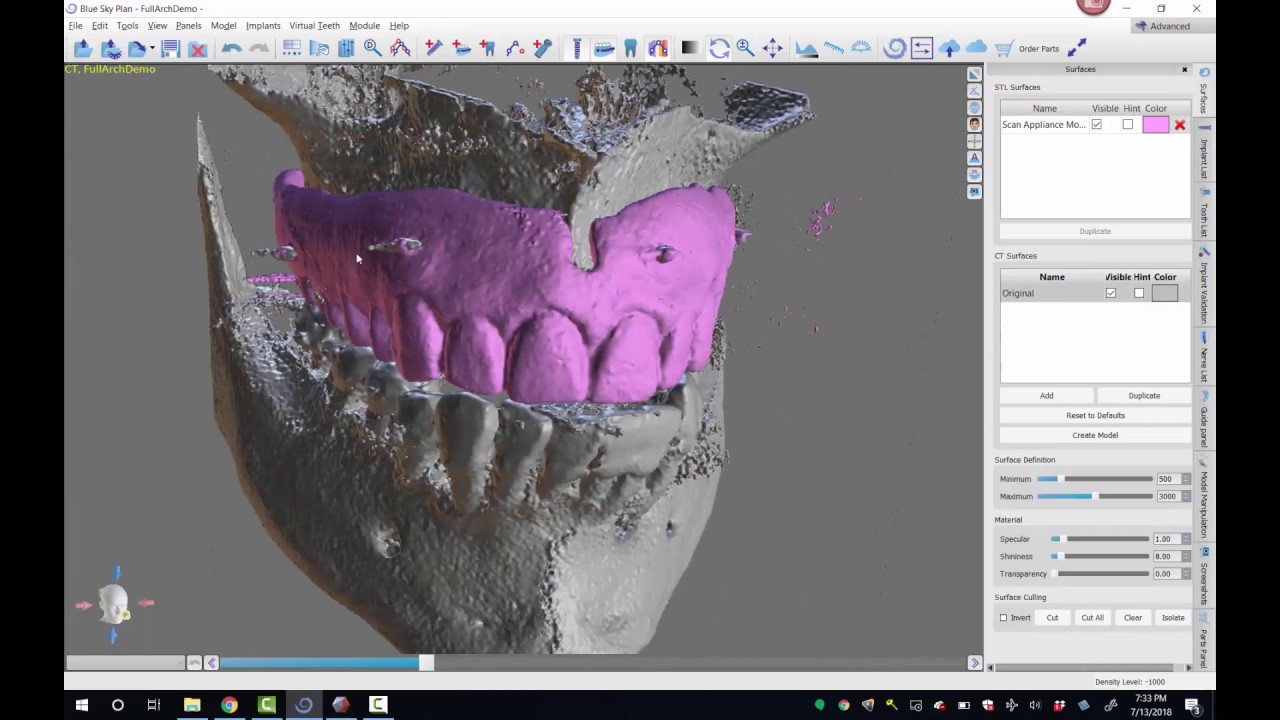Open the folder dropdown arrow in toolbar
The height and width of the screenshot is (720, 1280).
point(152,49)
